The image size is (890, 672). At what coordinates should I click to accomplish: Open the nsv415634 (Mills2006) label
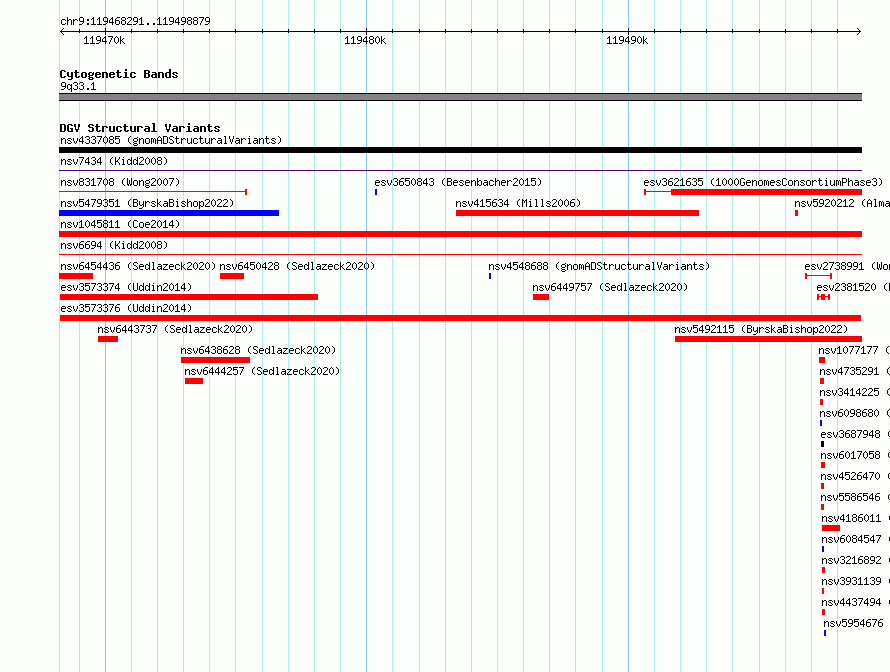(x=518, y=203)
